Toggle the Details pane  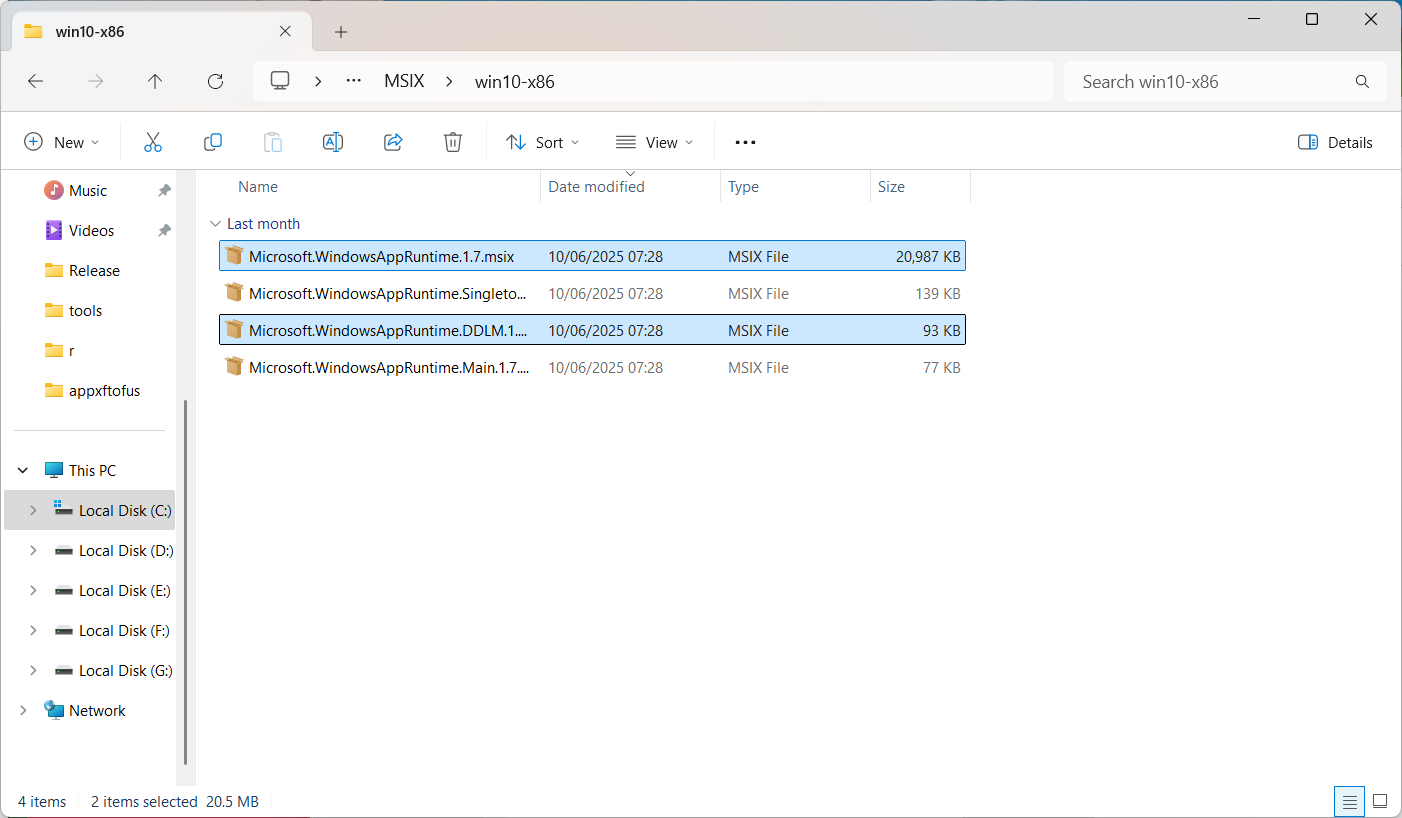pos(1334,142)
